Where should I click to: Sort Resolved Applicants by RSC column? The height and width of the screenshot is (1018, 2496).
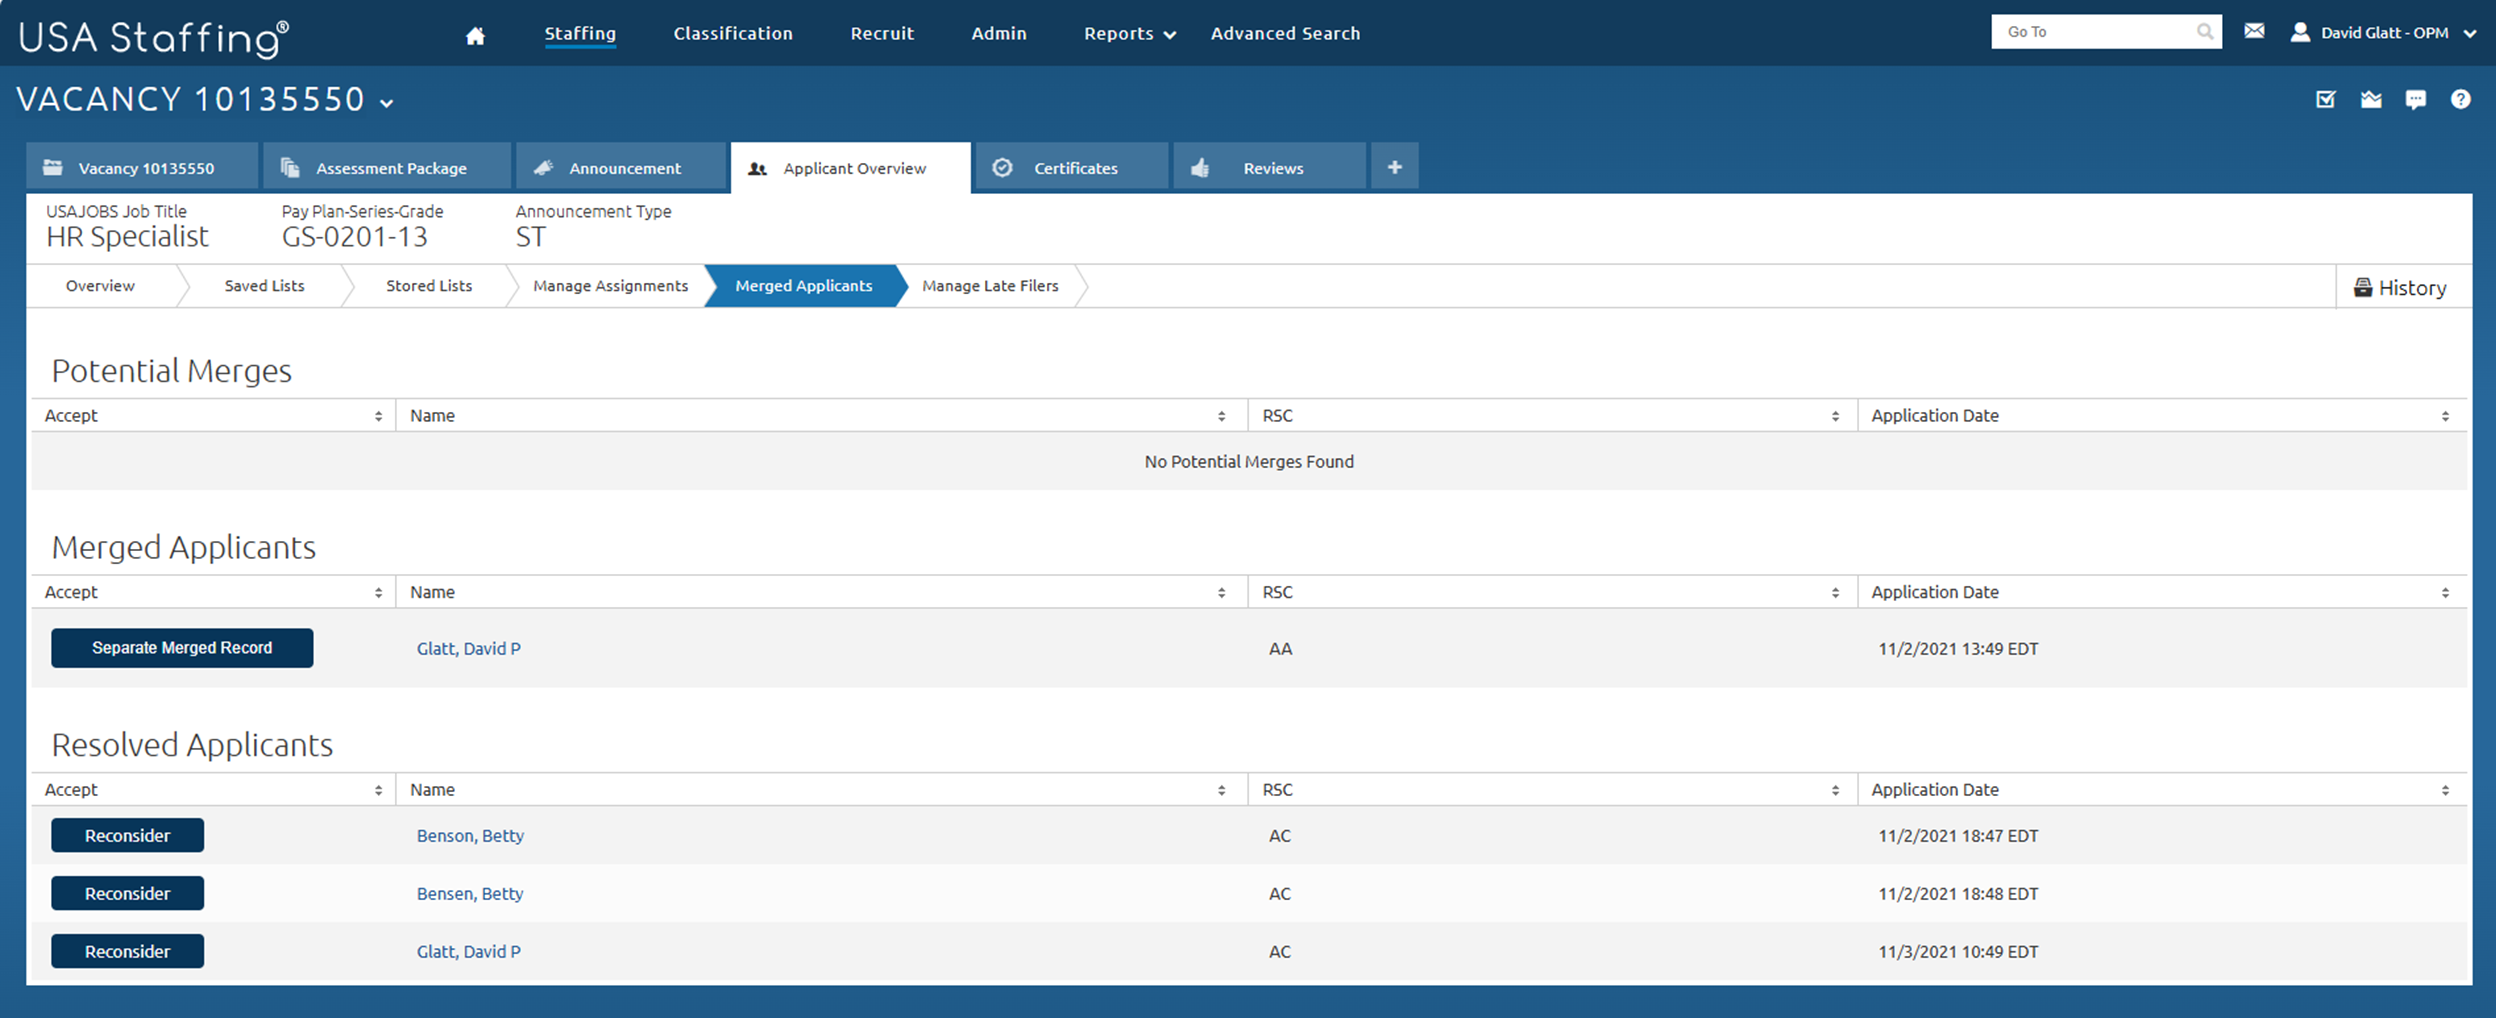pos(1835,790)
